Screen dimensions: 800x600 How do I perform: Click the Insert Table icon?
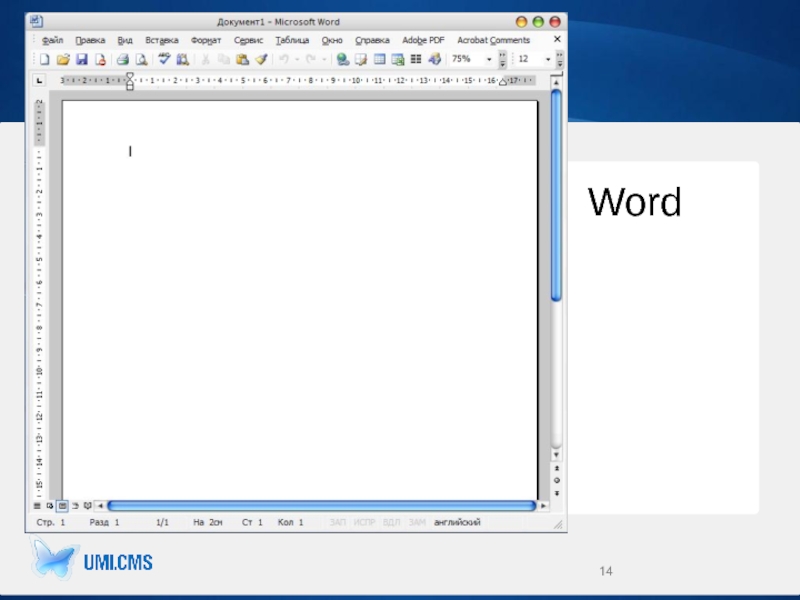(380, 60)
